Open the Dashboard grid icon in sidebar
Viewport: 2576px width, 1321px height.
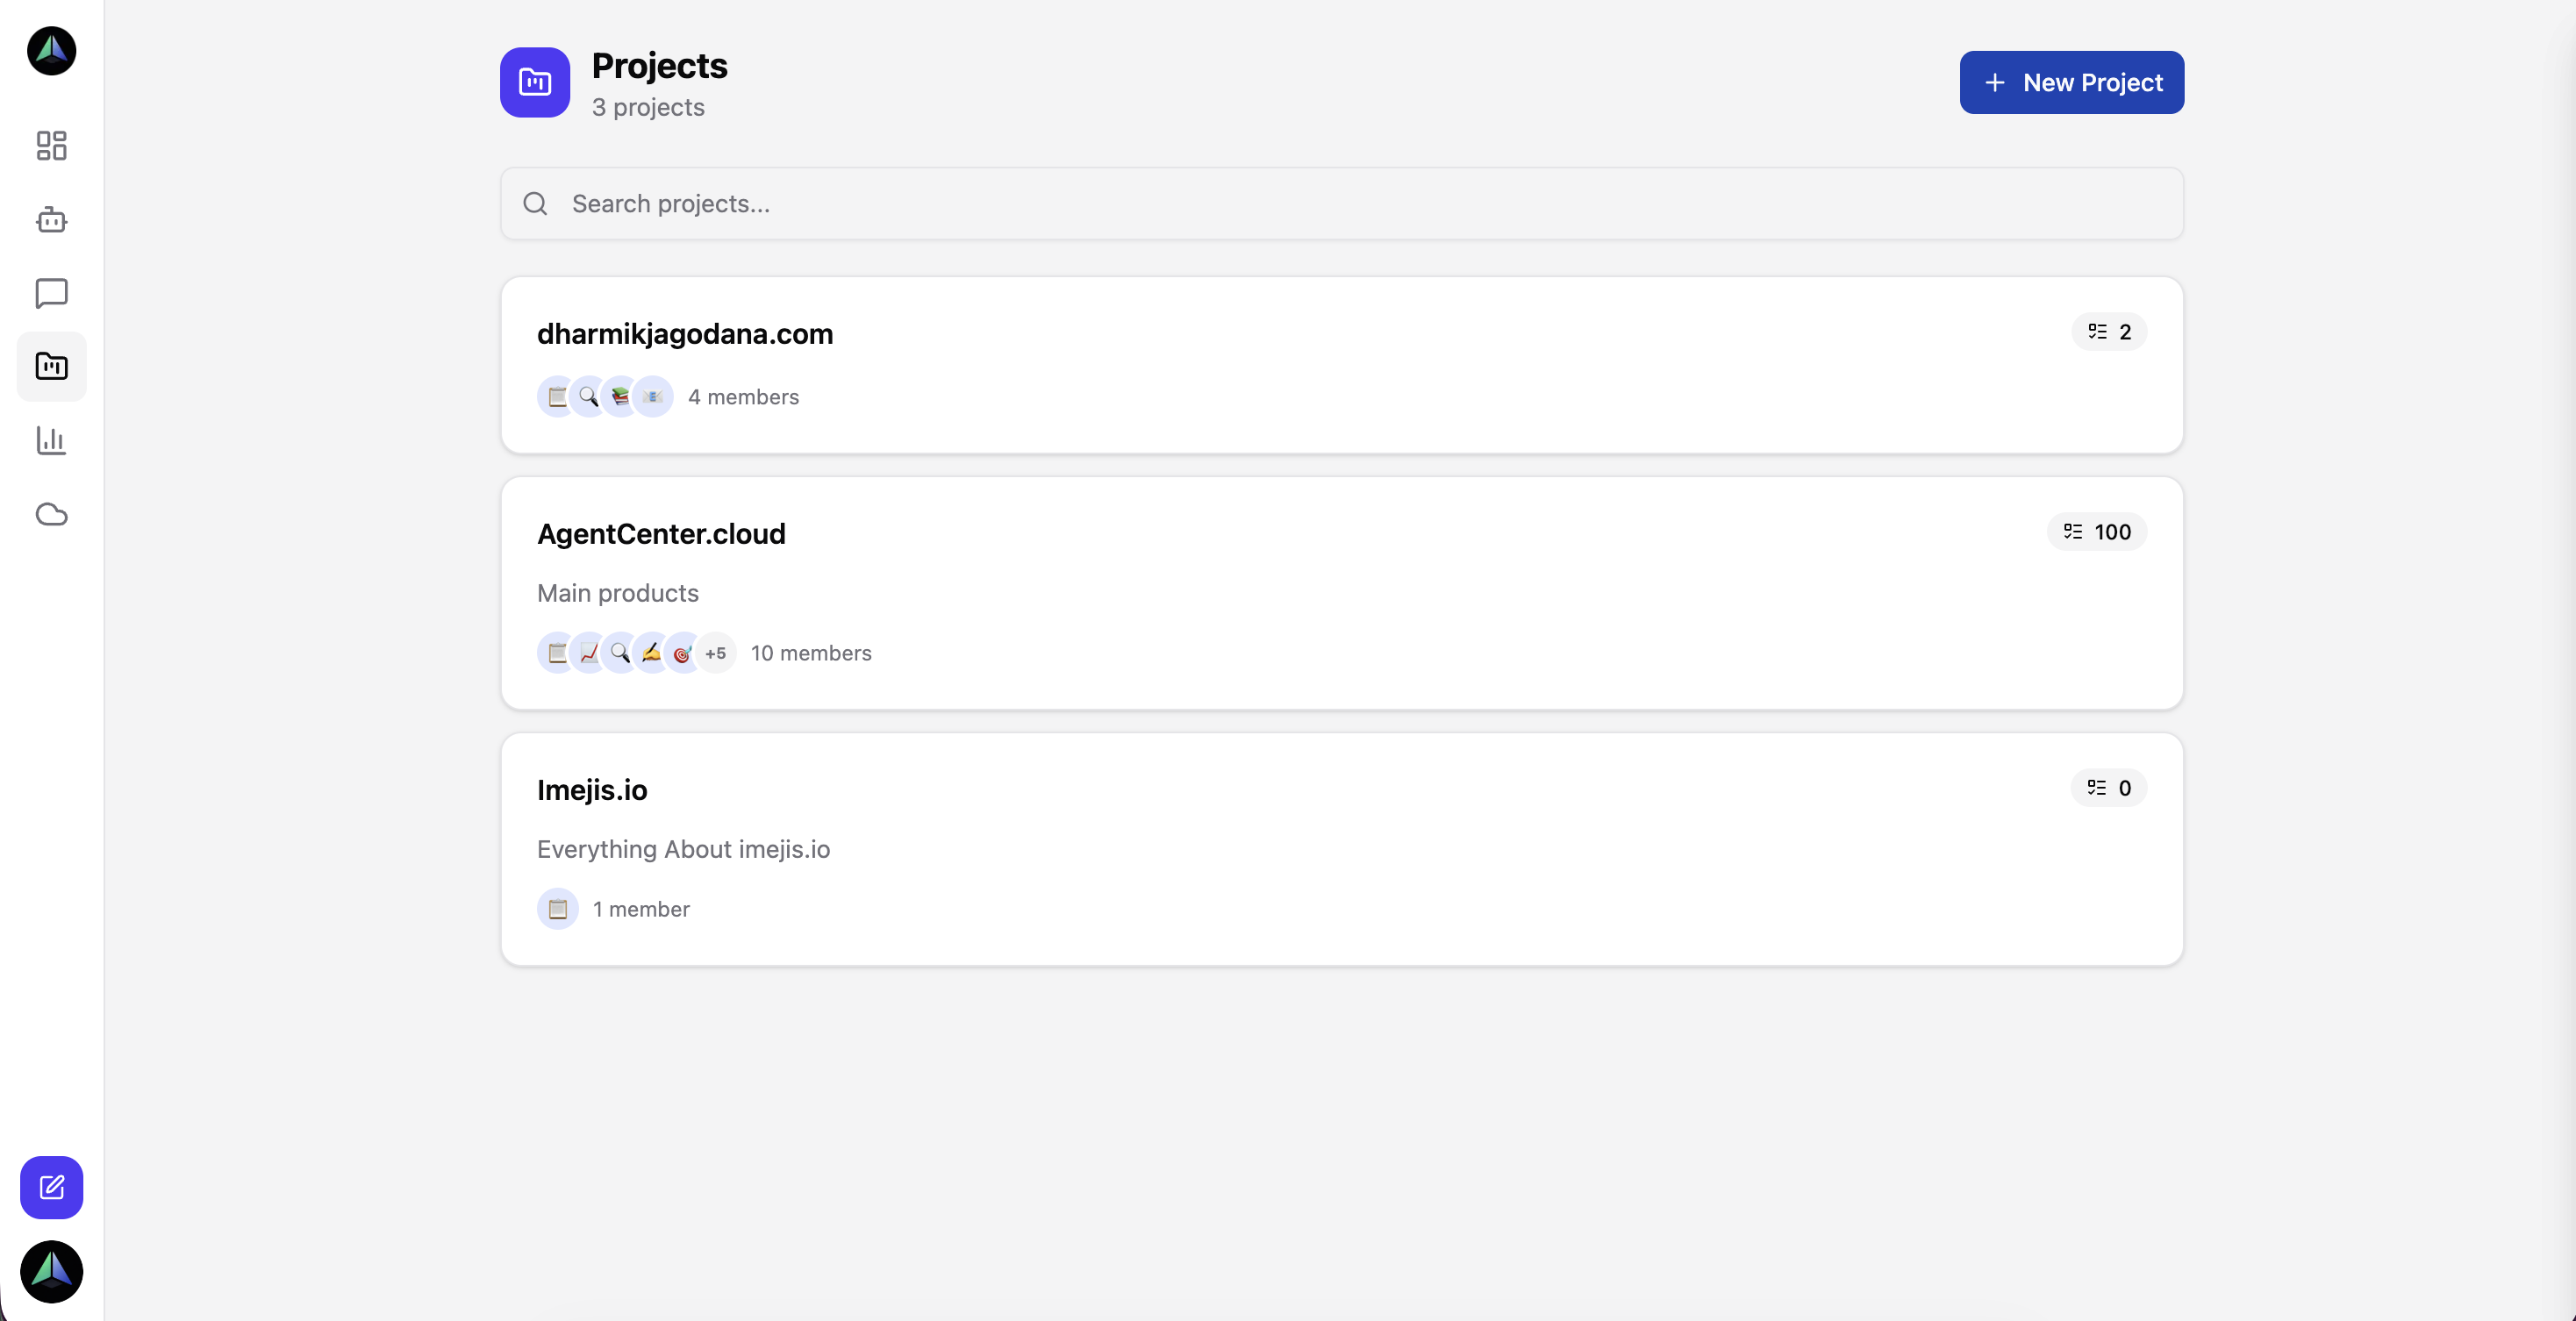click(x=51, y=145)
